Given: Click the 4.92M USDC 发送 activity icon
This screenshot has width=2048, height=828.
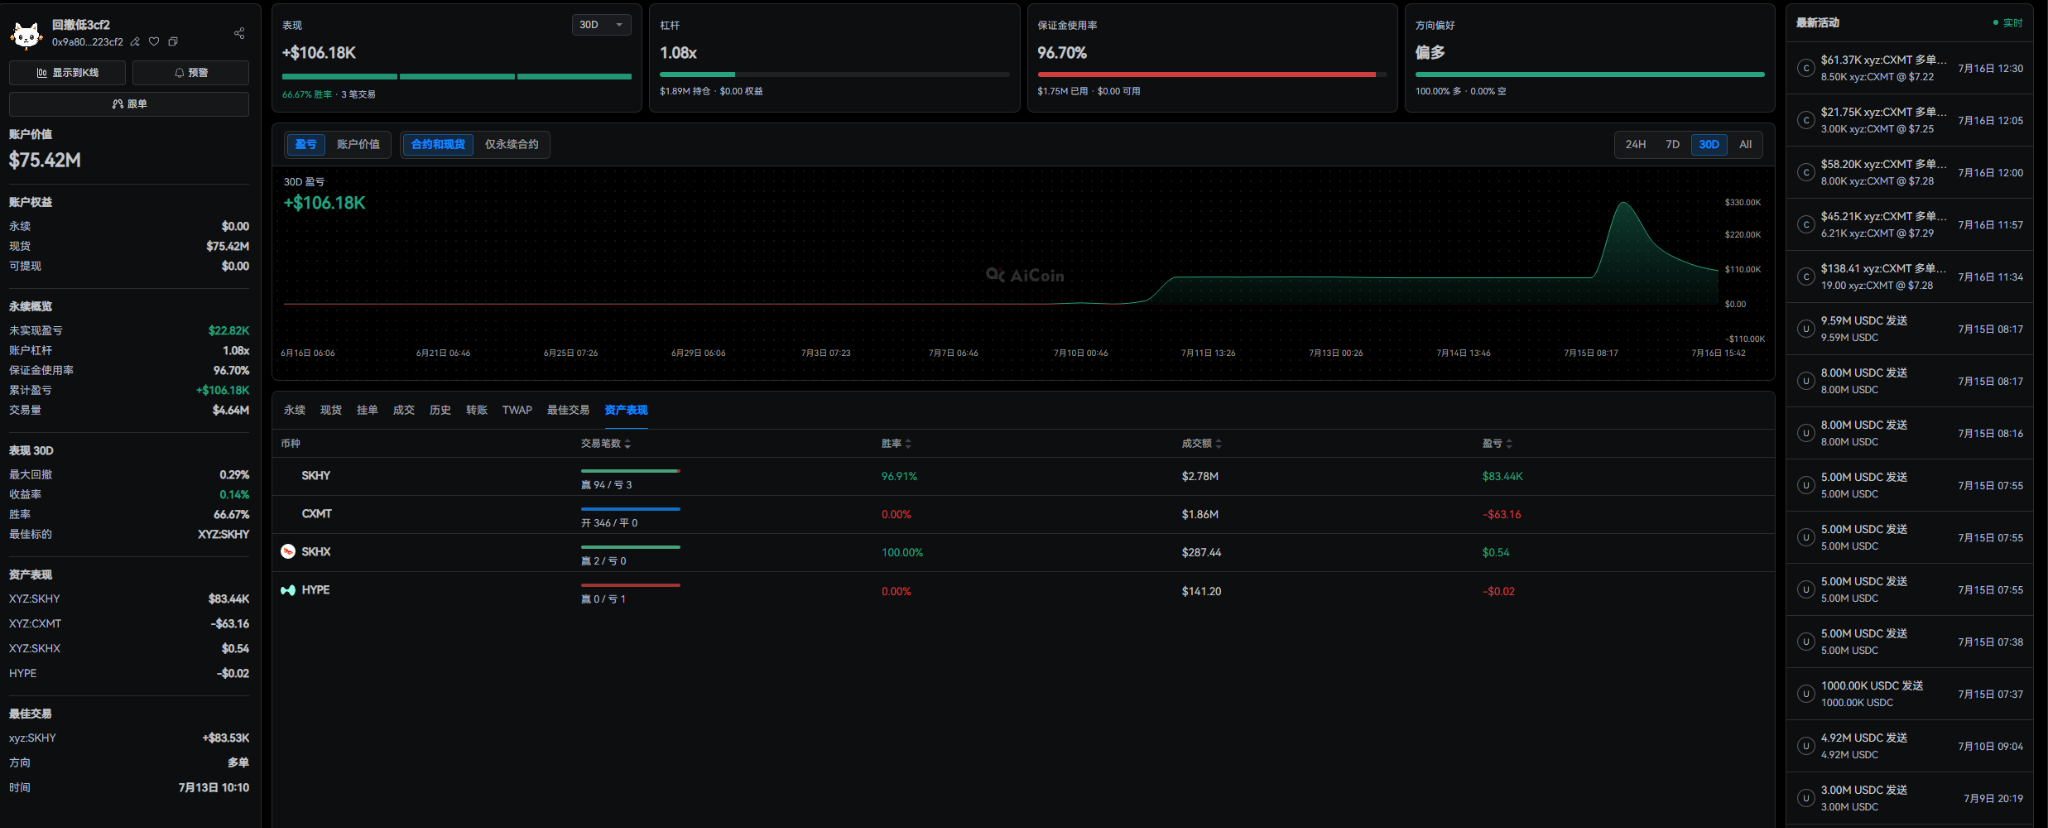Looking at the screenshot, I should click(x=1806, y=746).
